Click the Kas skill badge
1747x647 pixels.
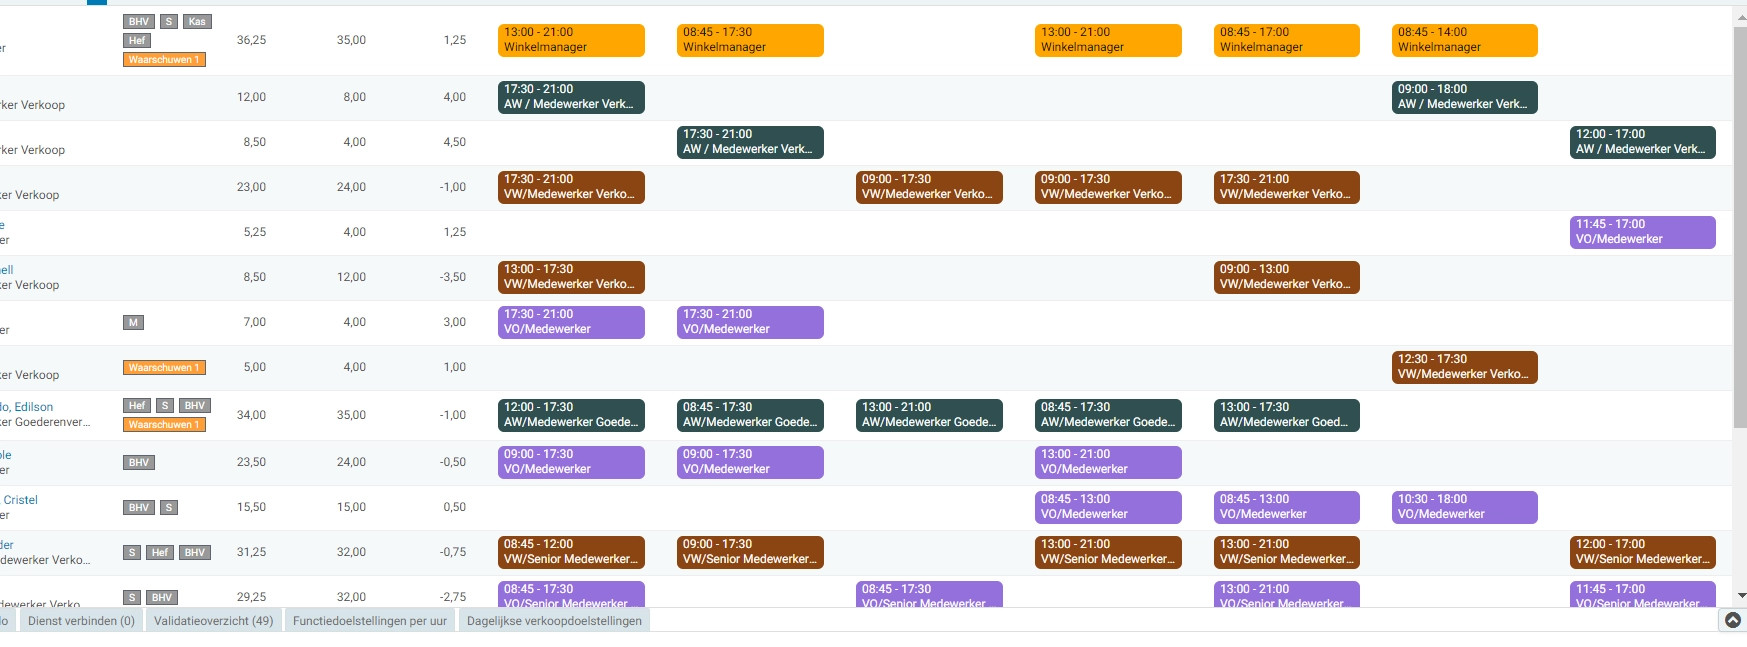click(x=197, y=21)
